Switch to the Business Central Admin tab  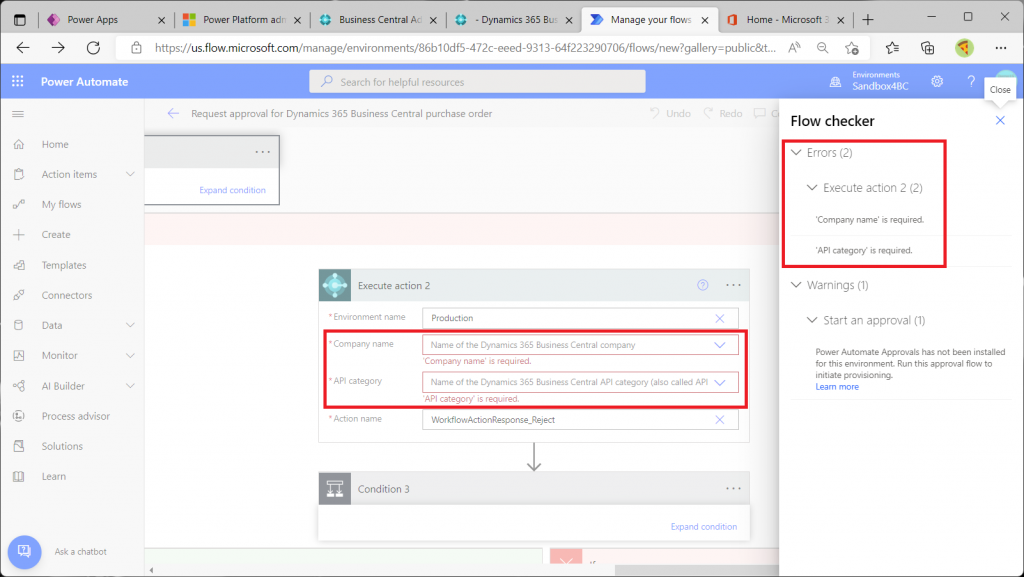(x=378, y=20)
